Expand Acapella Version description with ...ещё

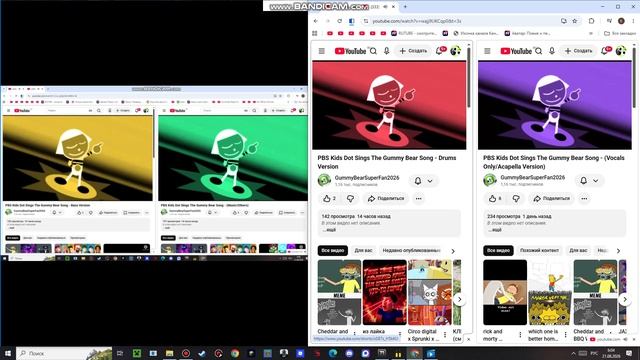click(495, 230)
